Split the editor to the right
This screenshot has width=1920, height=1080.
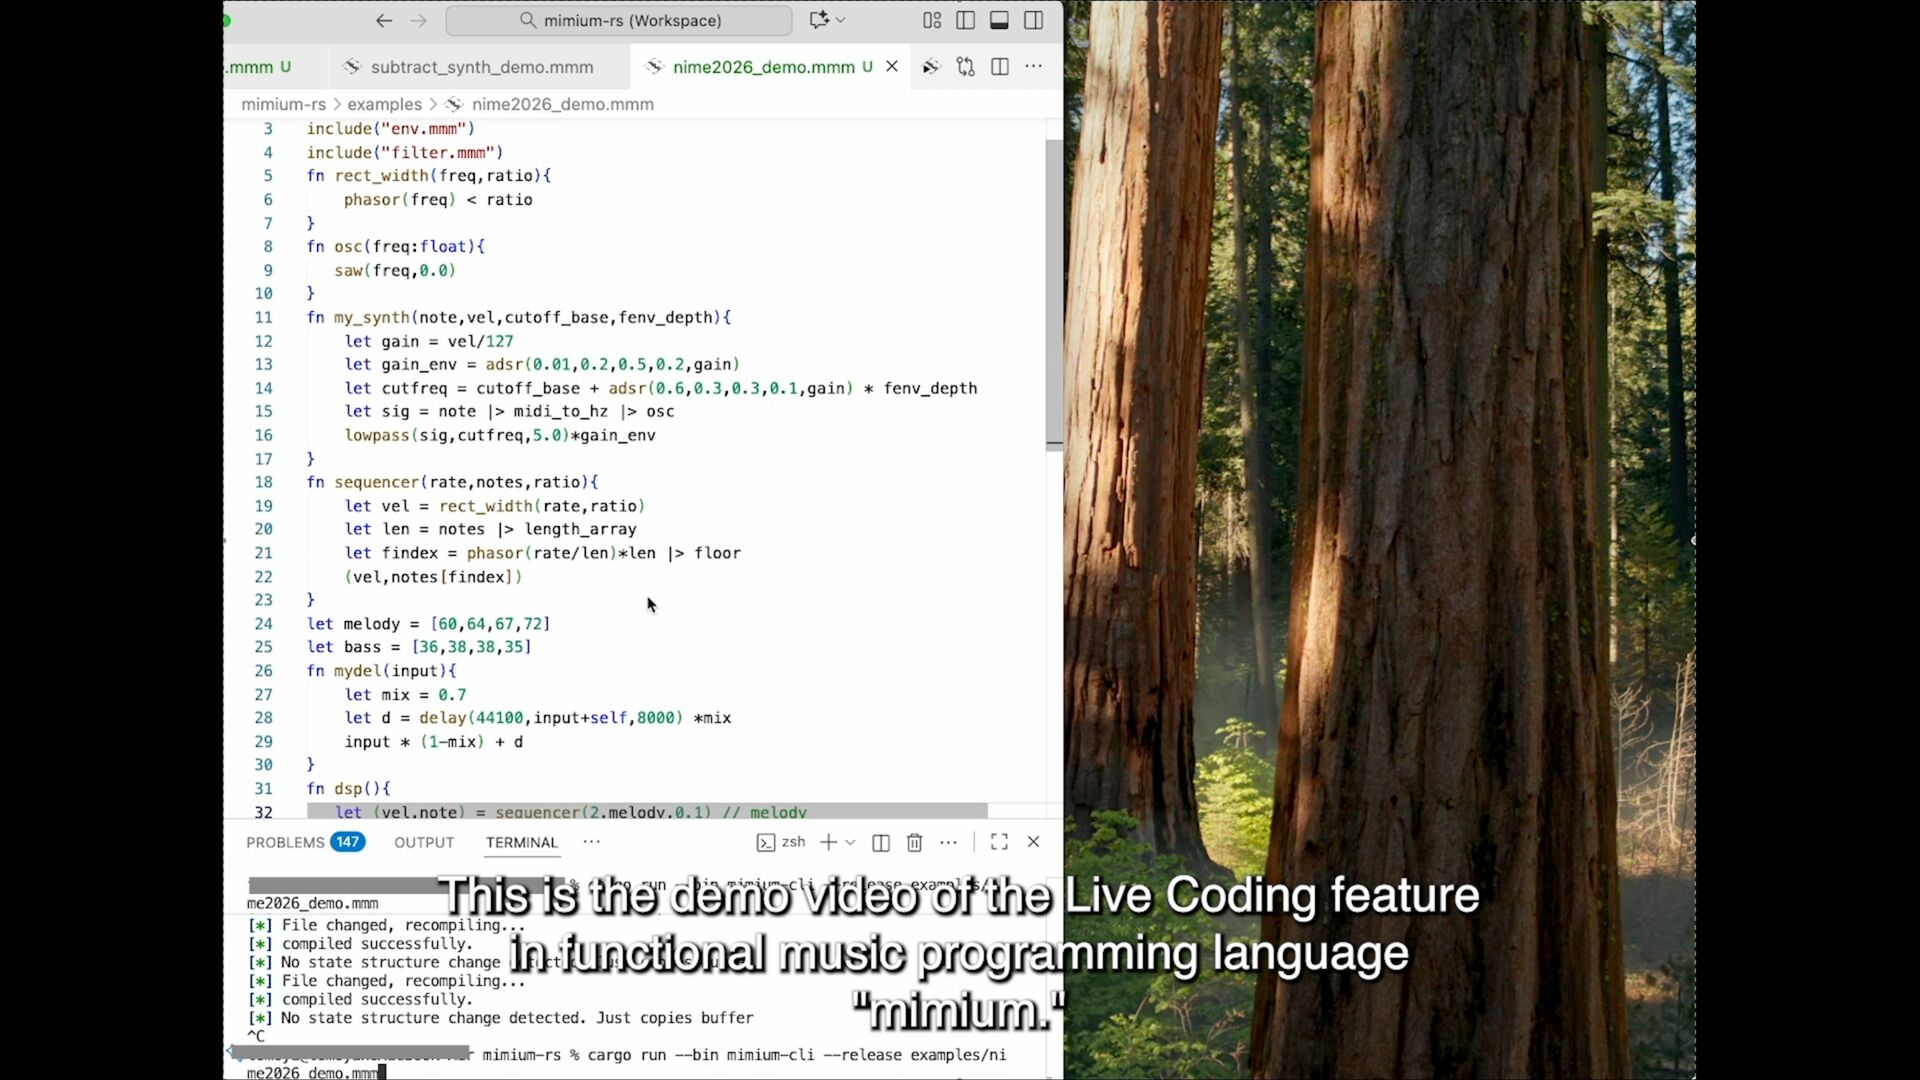pos(999,67)
